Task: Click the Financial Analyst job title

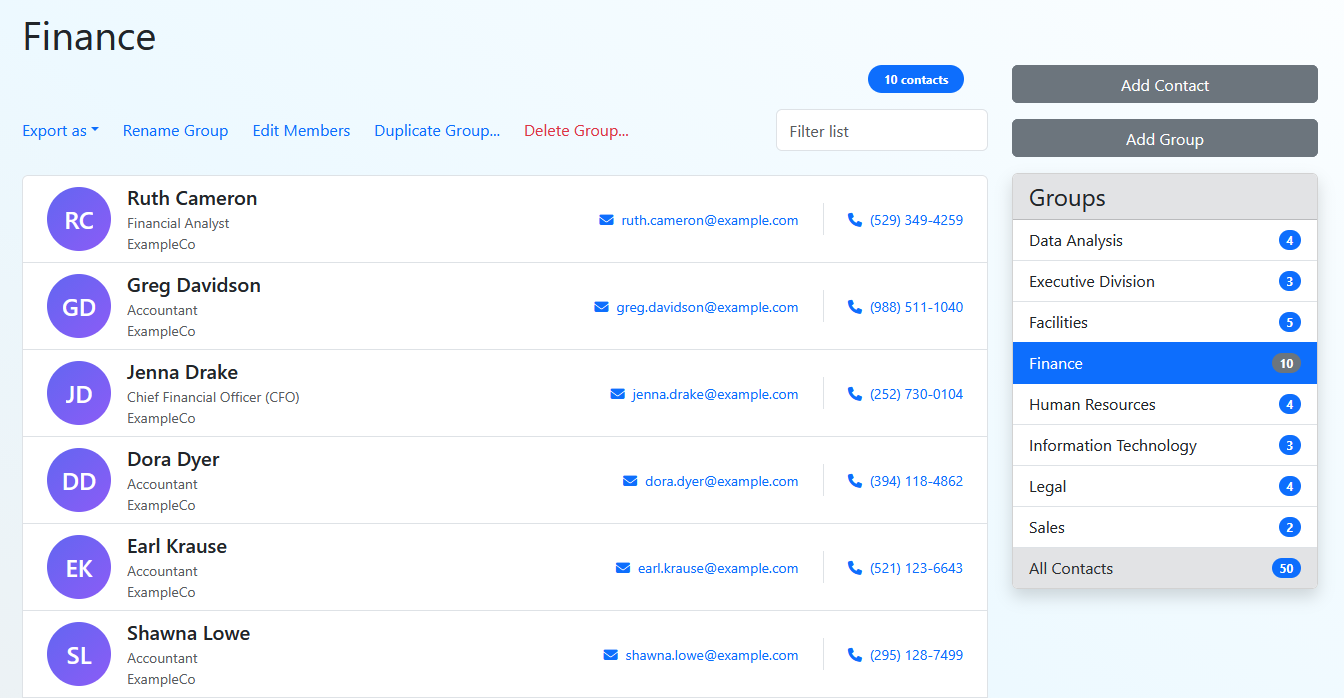Action: tap(178, 223)
